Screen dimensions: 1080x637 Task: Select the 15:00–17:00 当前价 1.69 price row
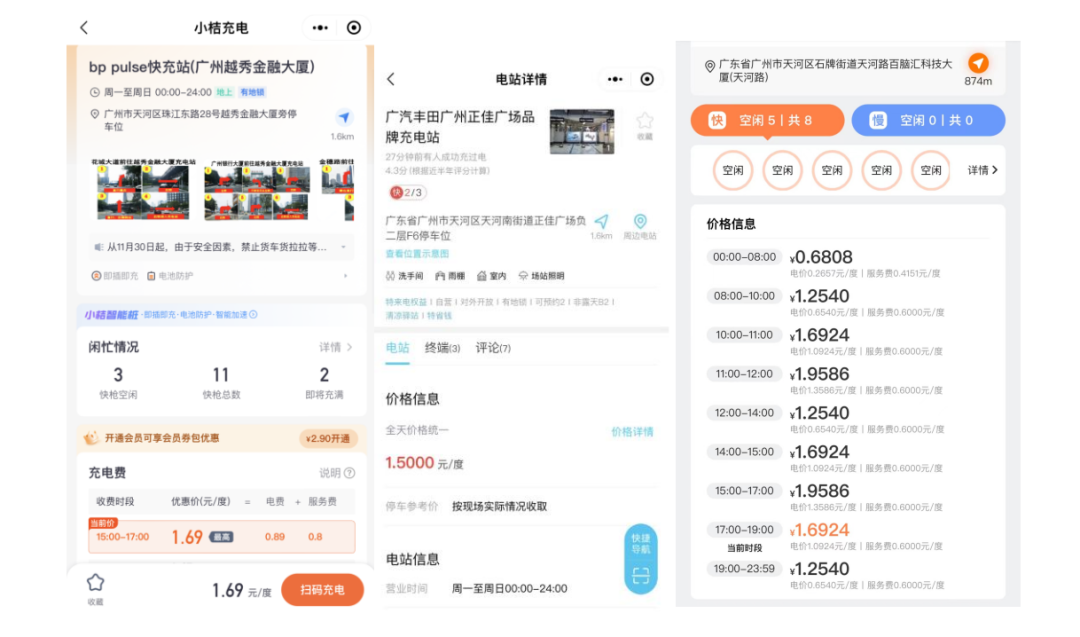(222, 536)
